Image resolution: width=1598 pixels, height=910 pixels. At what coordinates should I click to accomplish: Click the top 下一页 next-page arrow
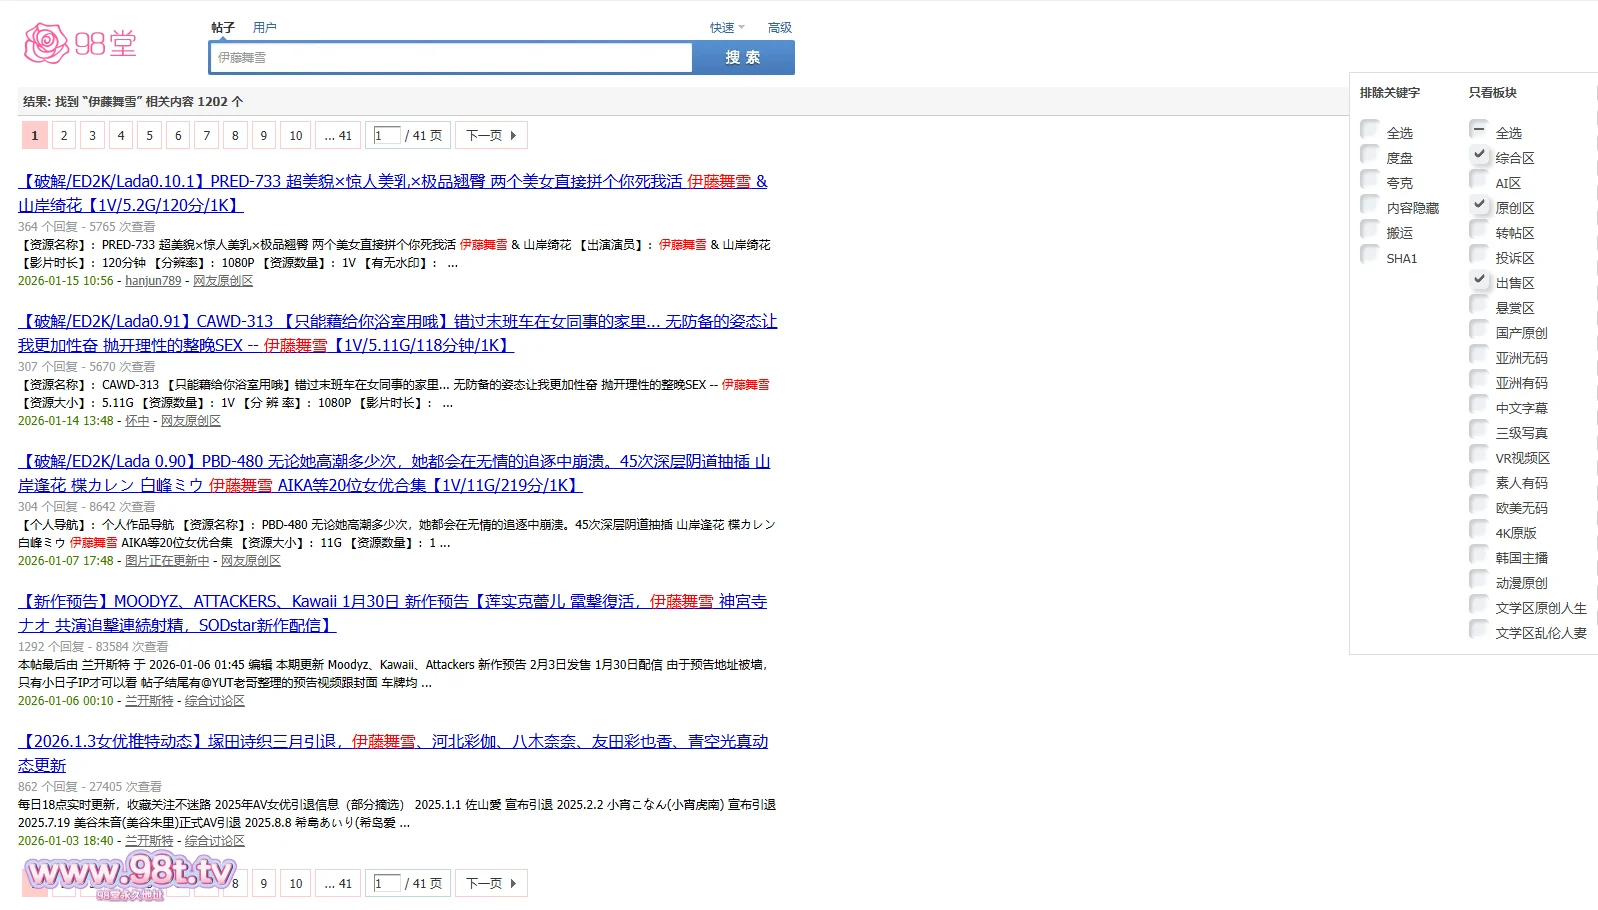coord(491,136)
